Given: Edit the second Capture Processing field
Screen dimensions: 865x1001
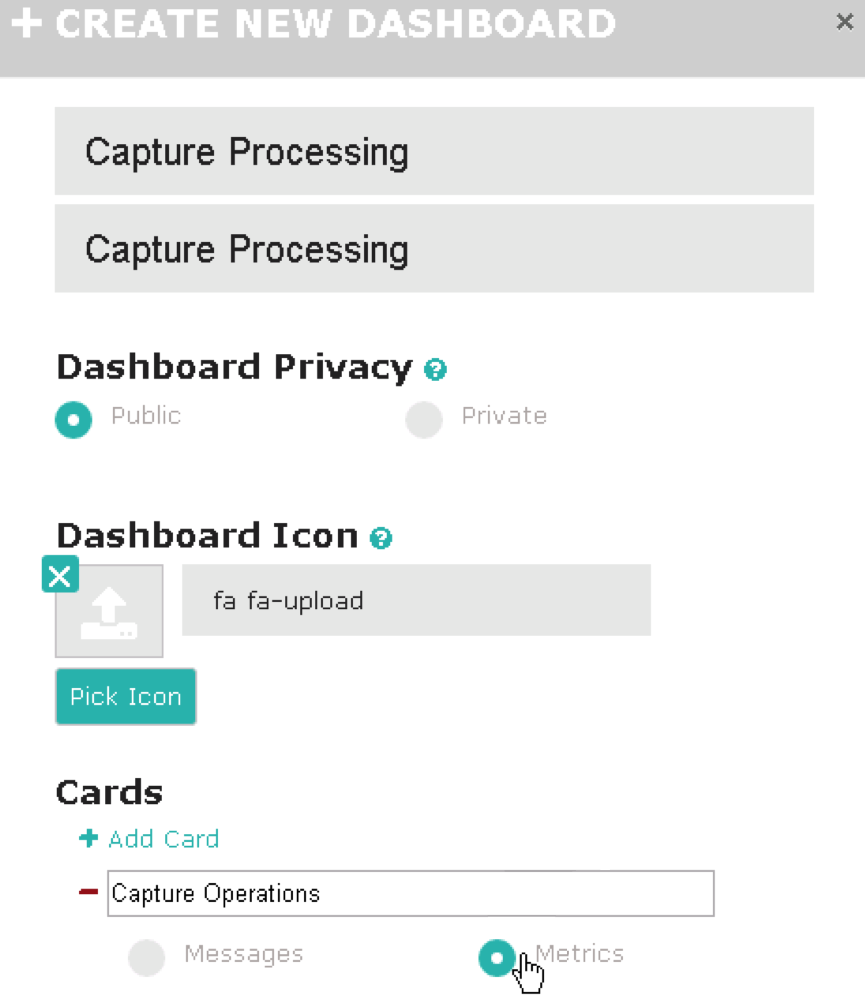Looking at the screenshot, I should [434, 248].
